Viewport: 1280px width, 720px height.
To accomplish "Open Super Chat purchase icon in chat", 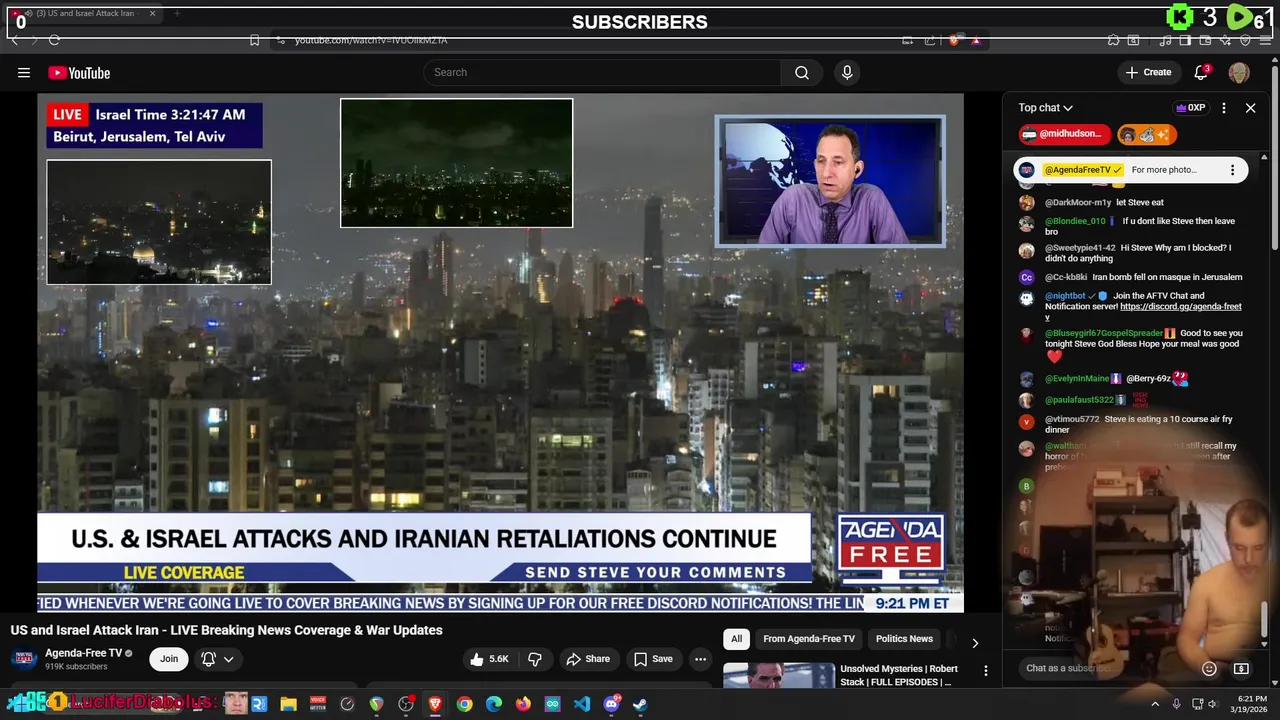I will point(1241,668).
